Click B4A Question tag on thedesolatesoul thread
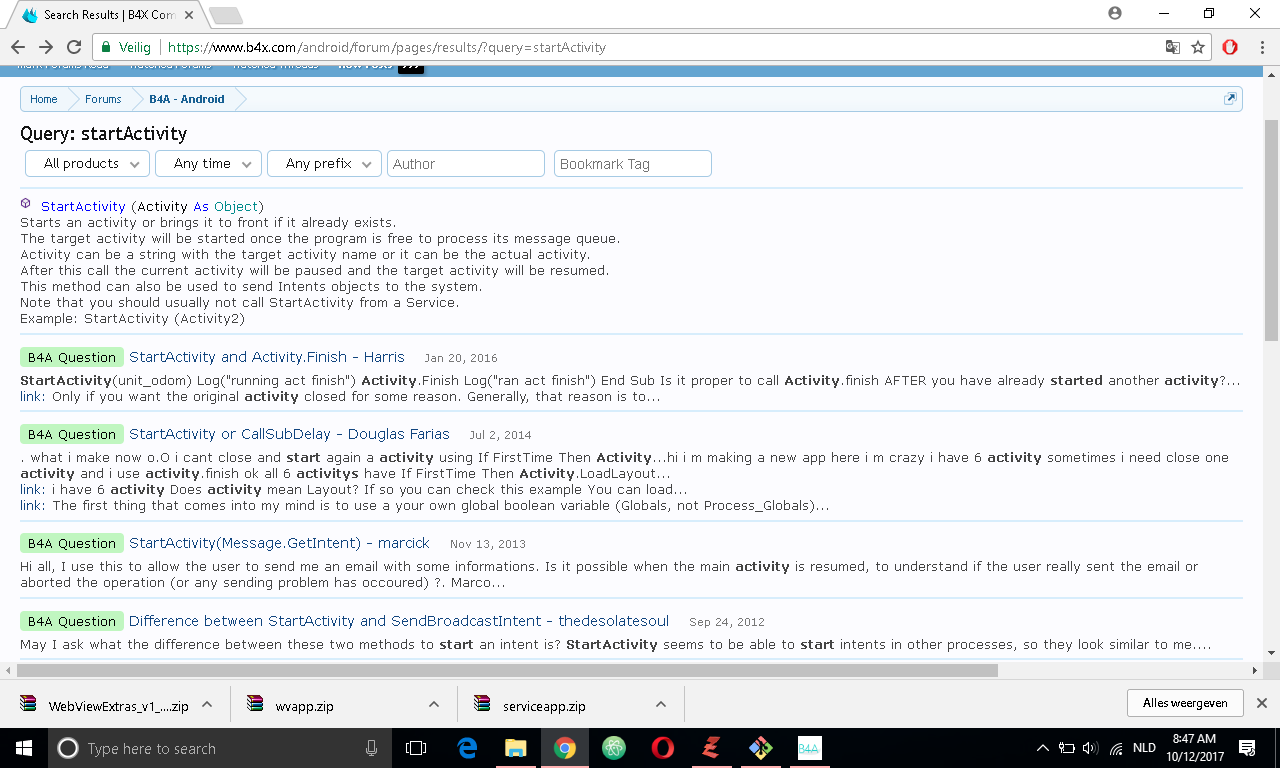Screen dimensions: 1280x768 click(72, 621)
